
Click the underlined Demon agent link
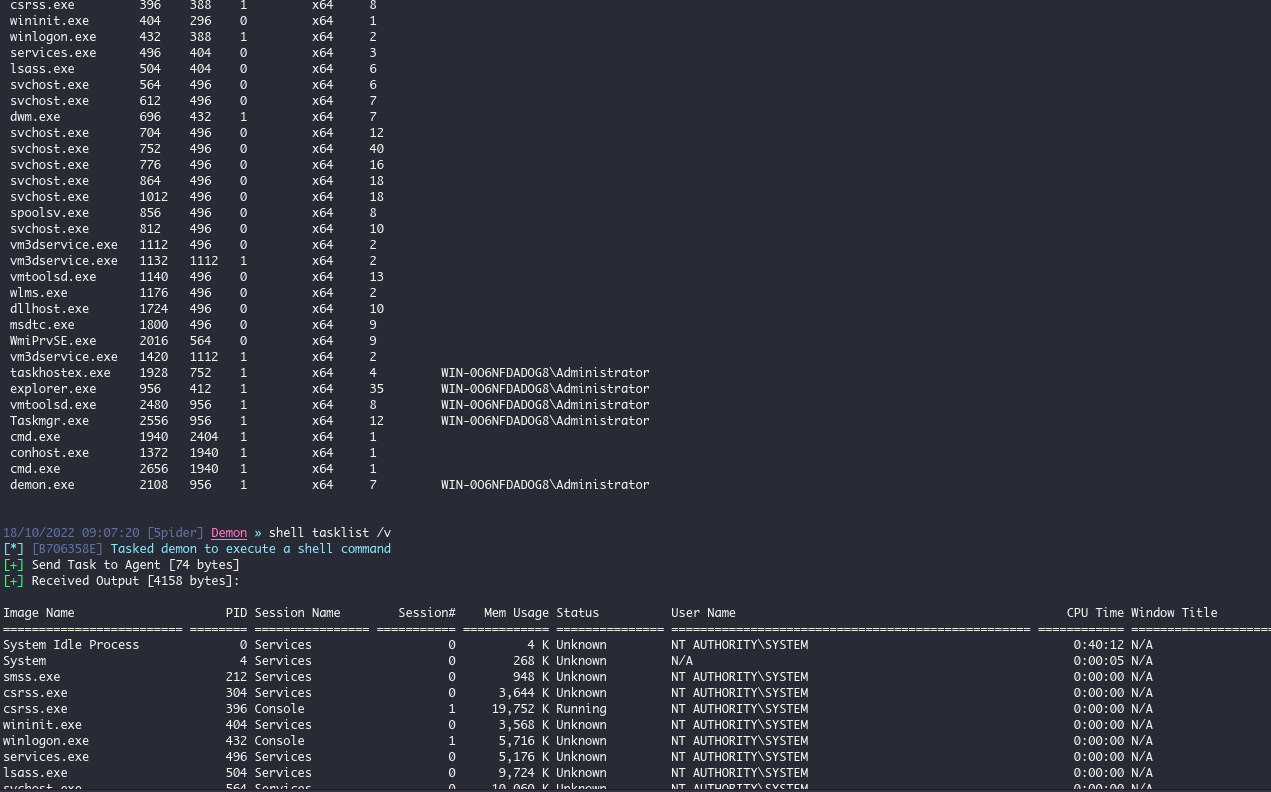tap(228, 532)
